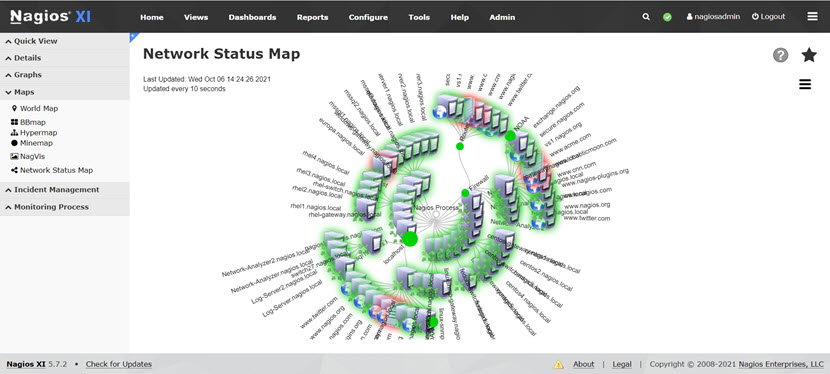830x374 pixels.
Task: Click the BBmap grid icon
Action: [14, 122]
